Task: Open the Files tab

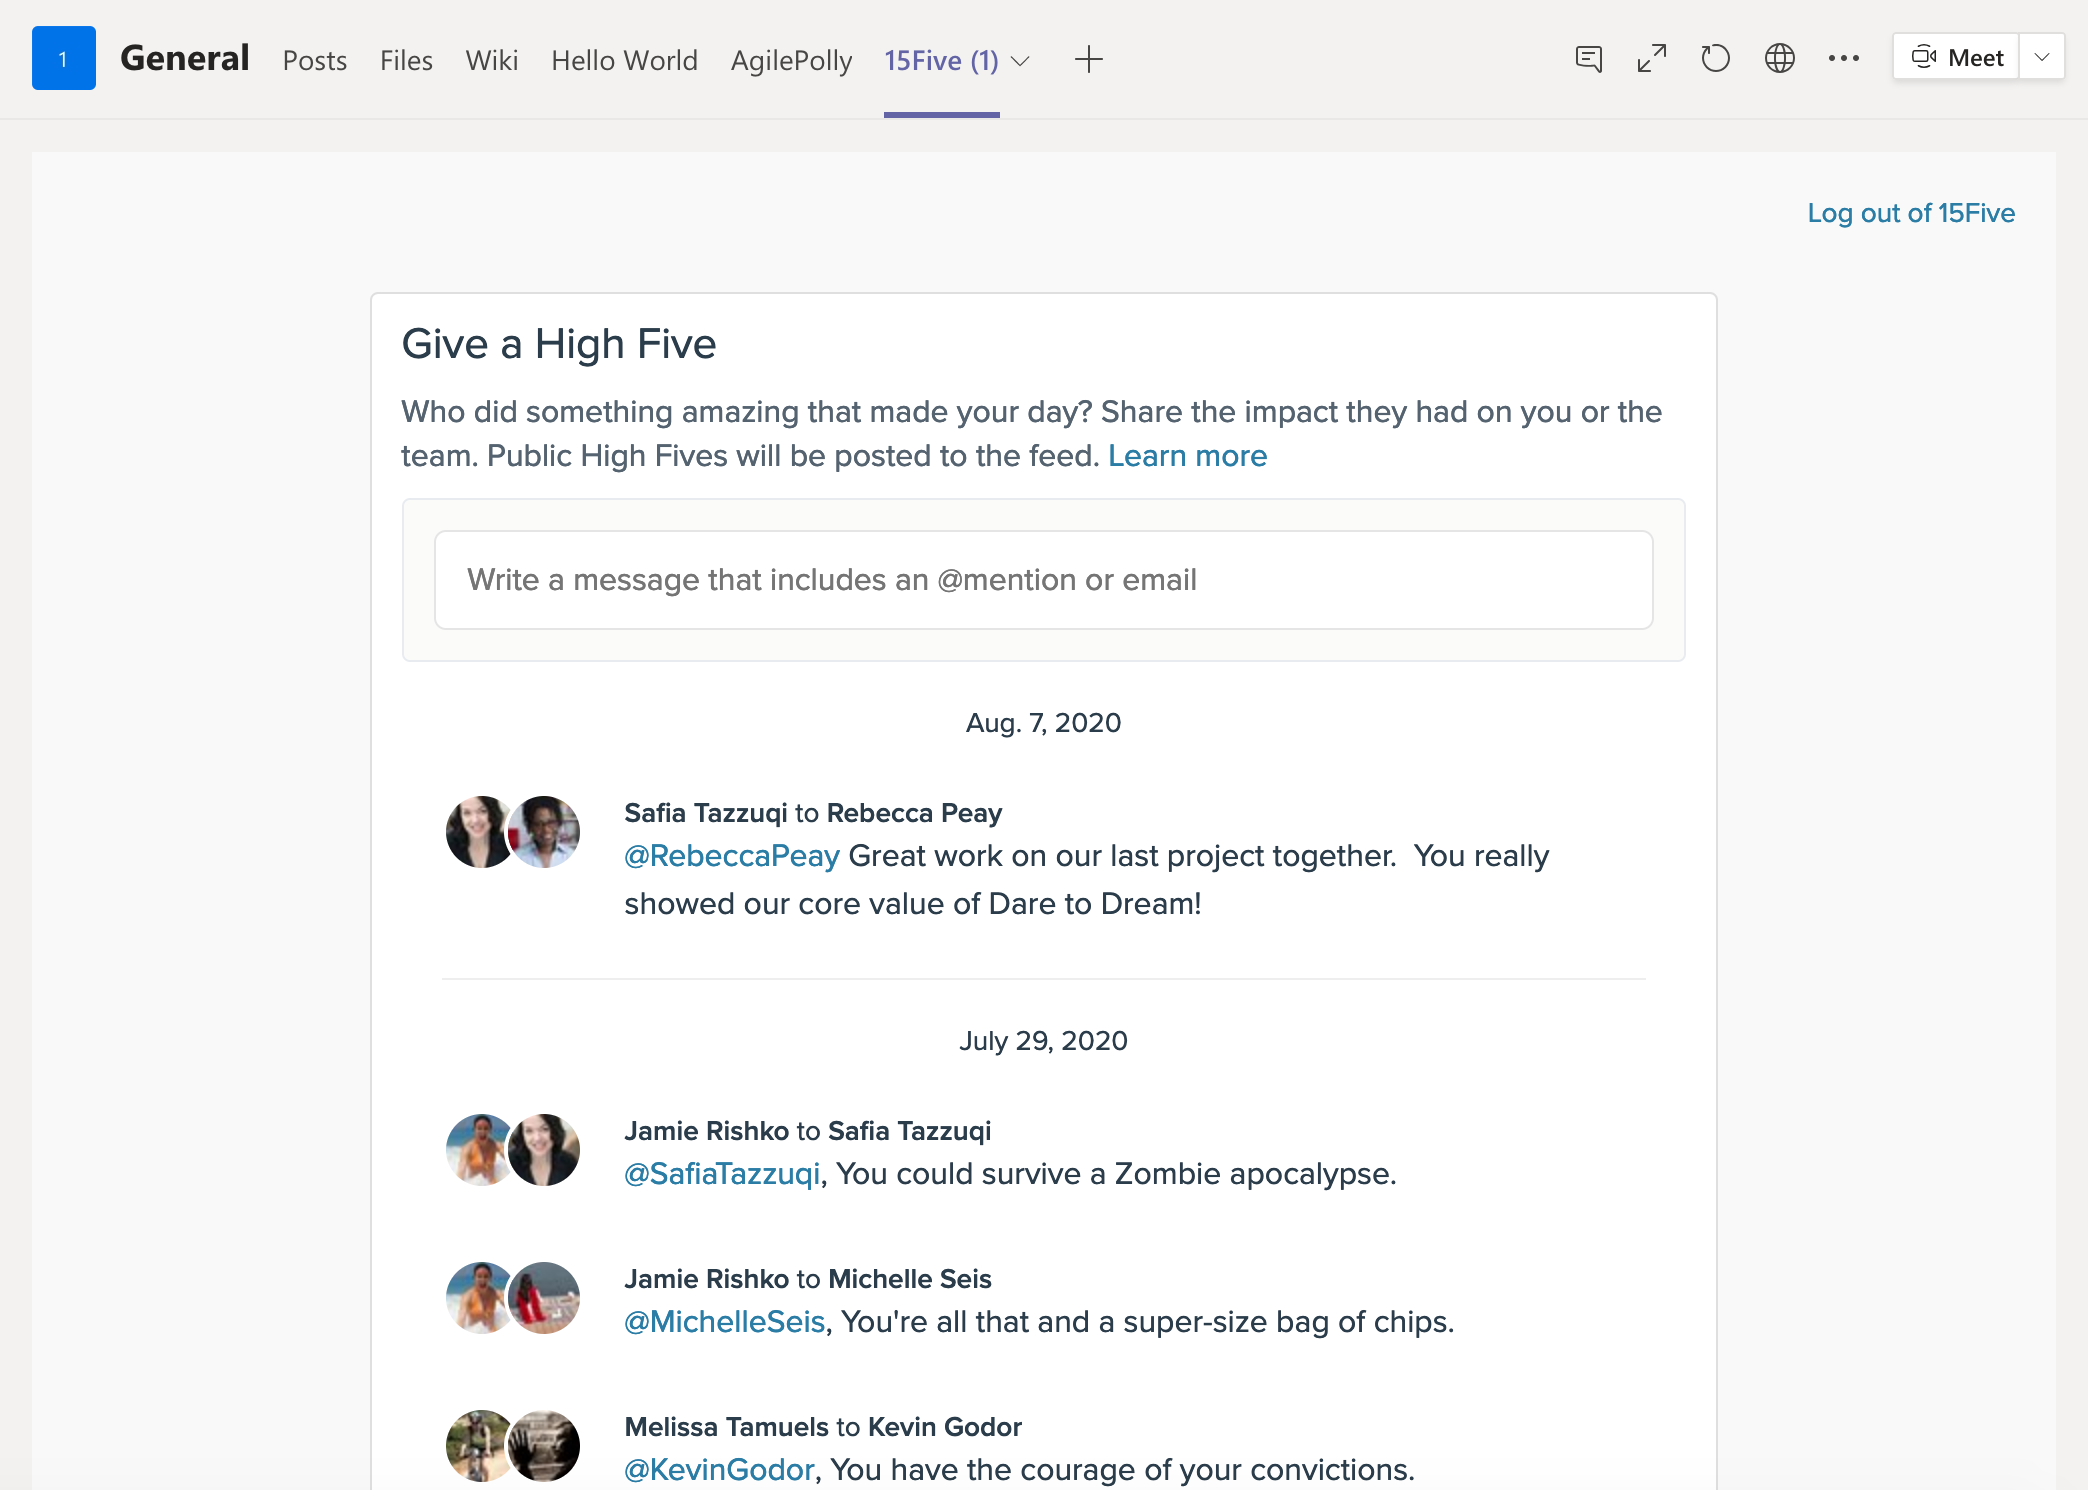Action: tap(406, 60)
